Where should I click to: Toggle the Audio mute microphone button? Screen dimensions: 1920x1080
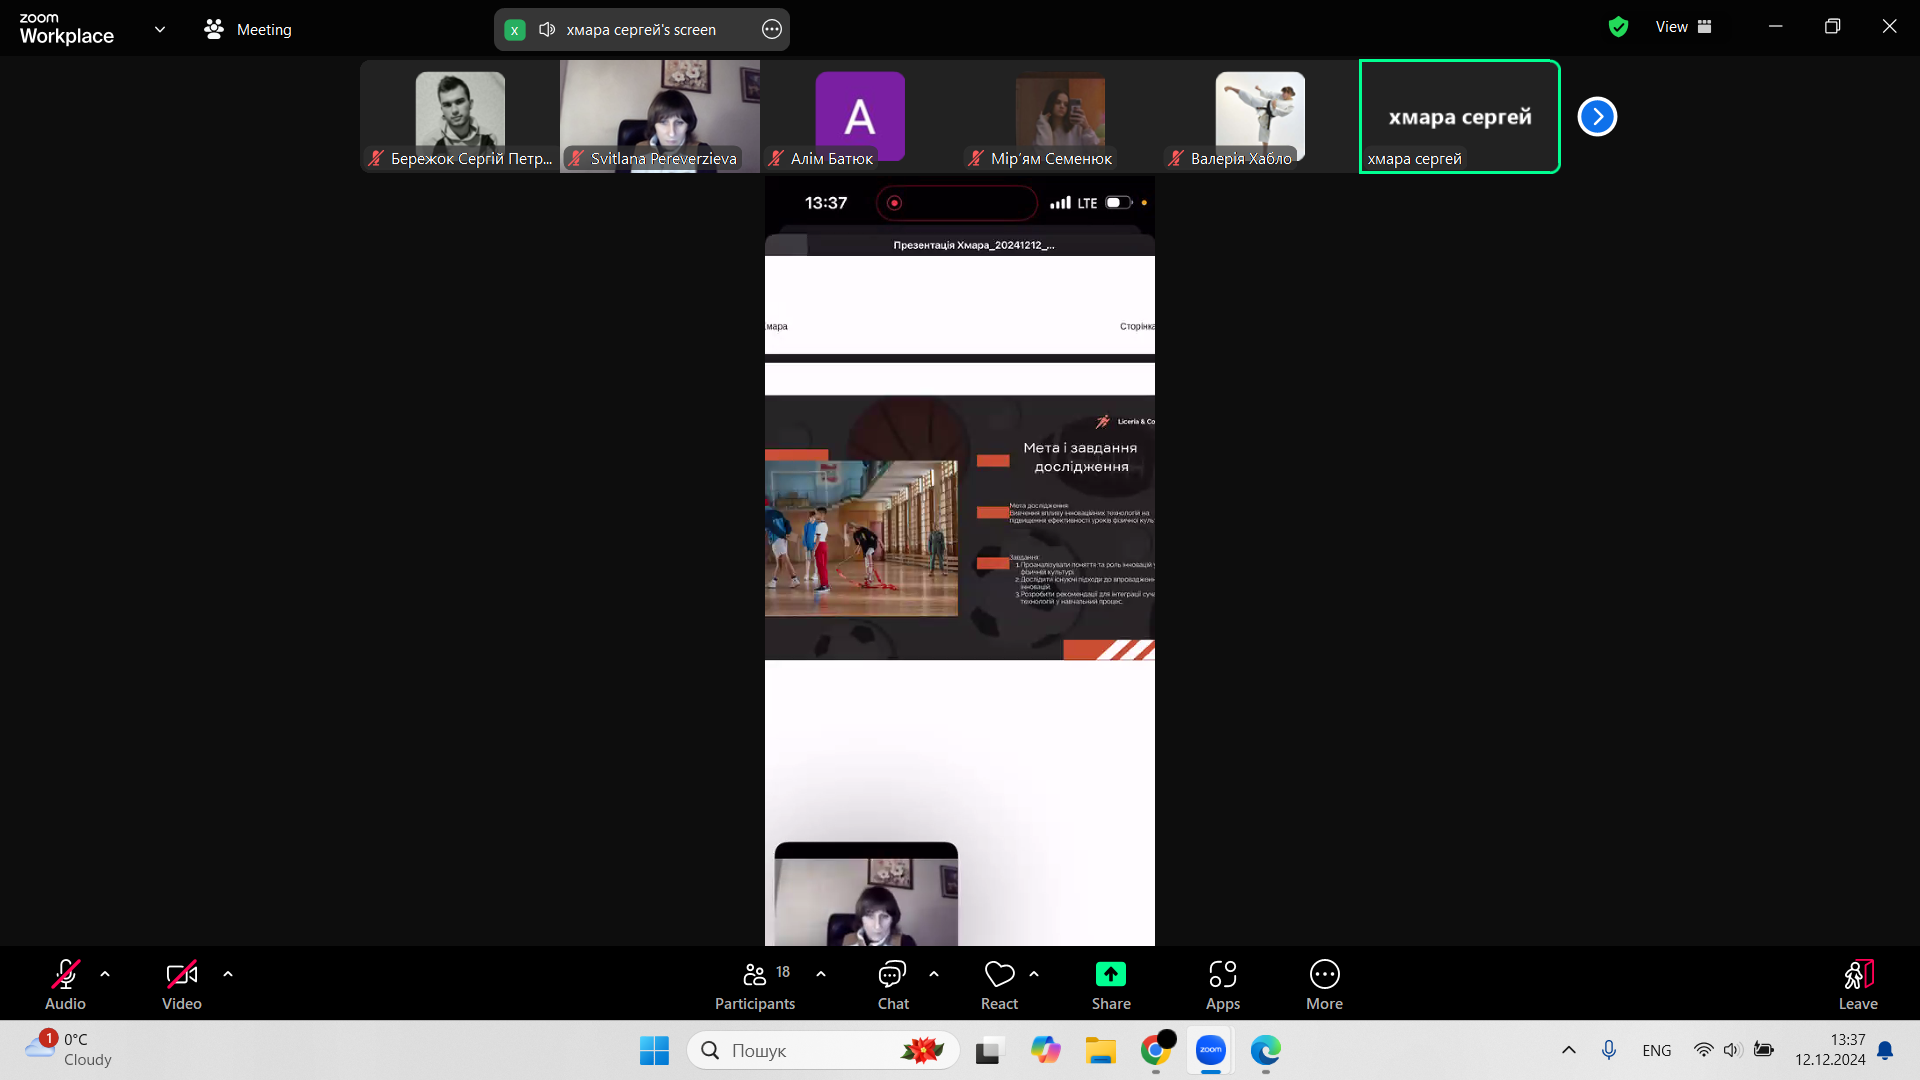click(x=65, y=975)
